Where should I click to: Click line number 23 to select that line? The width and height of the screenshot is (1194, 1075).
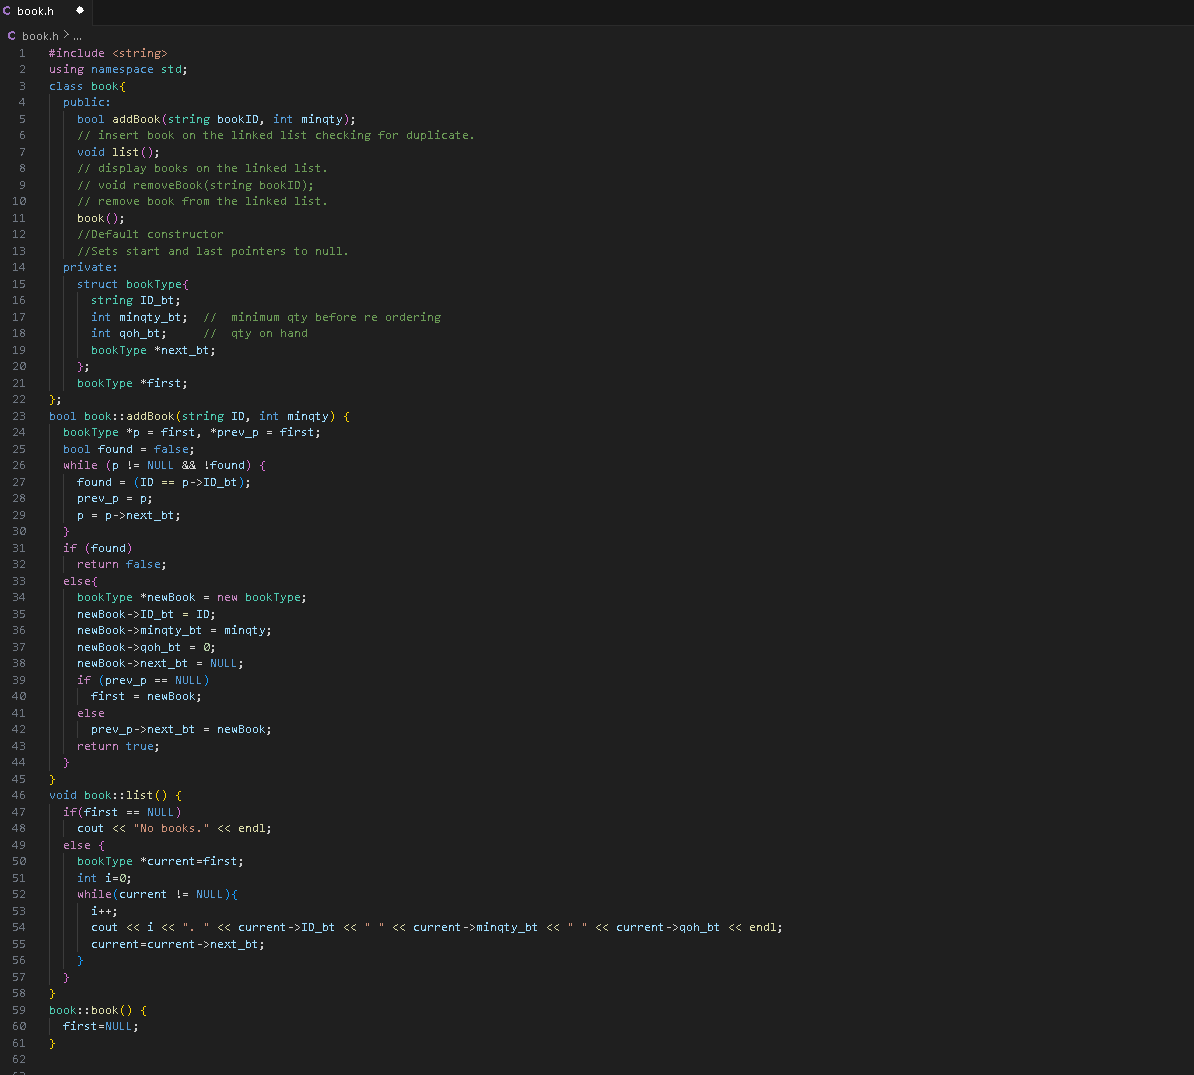pos(20,416)
